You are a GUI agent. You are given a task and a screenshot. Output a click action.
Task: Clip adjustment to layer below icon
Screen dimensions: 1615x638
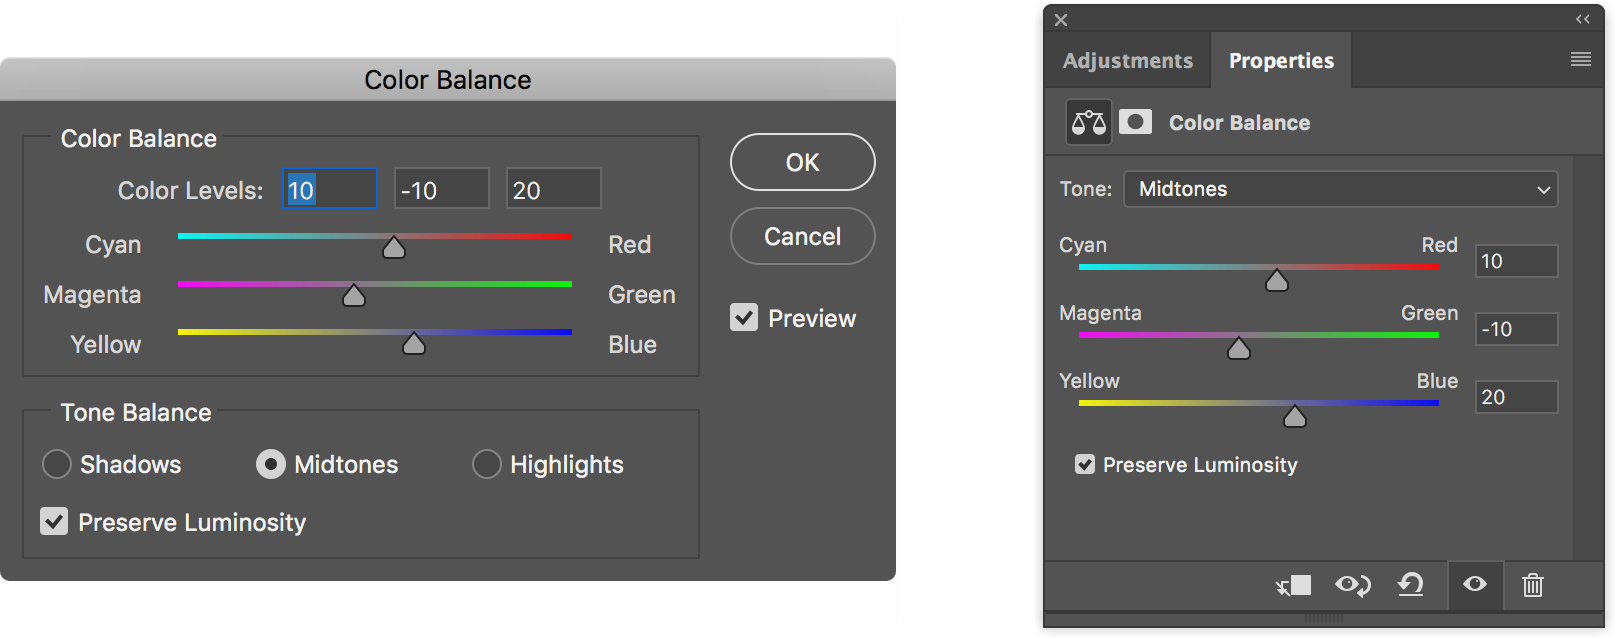[1294, 585]
